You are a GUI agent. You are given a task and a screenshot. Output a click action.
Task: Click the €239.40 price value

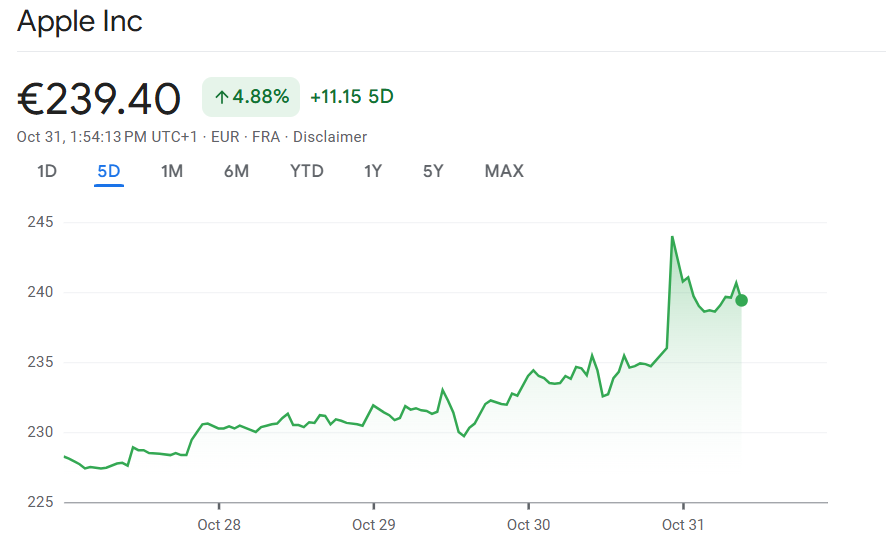point(99,98)
